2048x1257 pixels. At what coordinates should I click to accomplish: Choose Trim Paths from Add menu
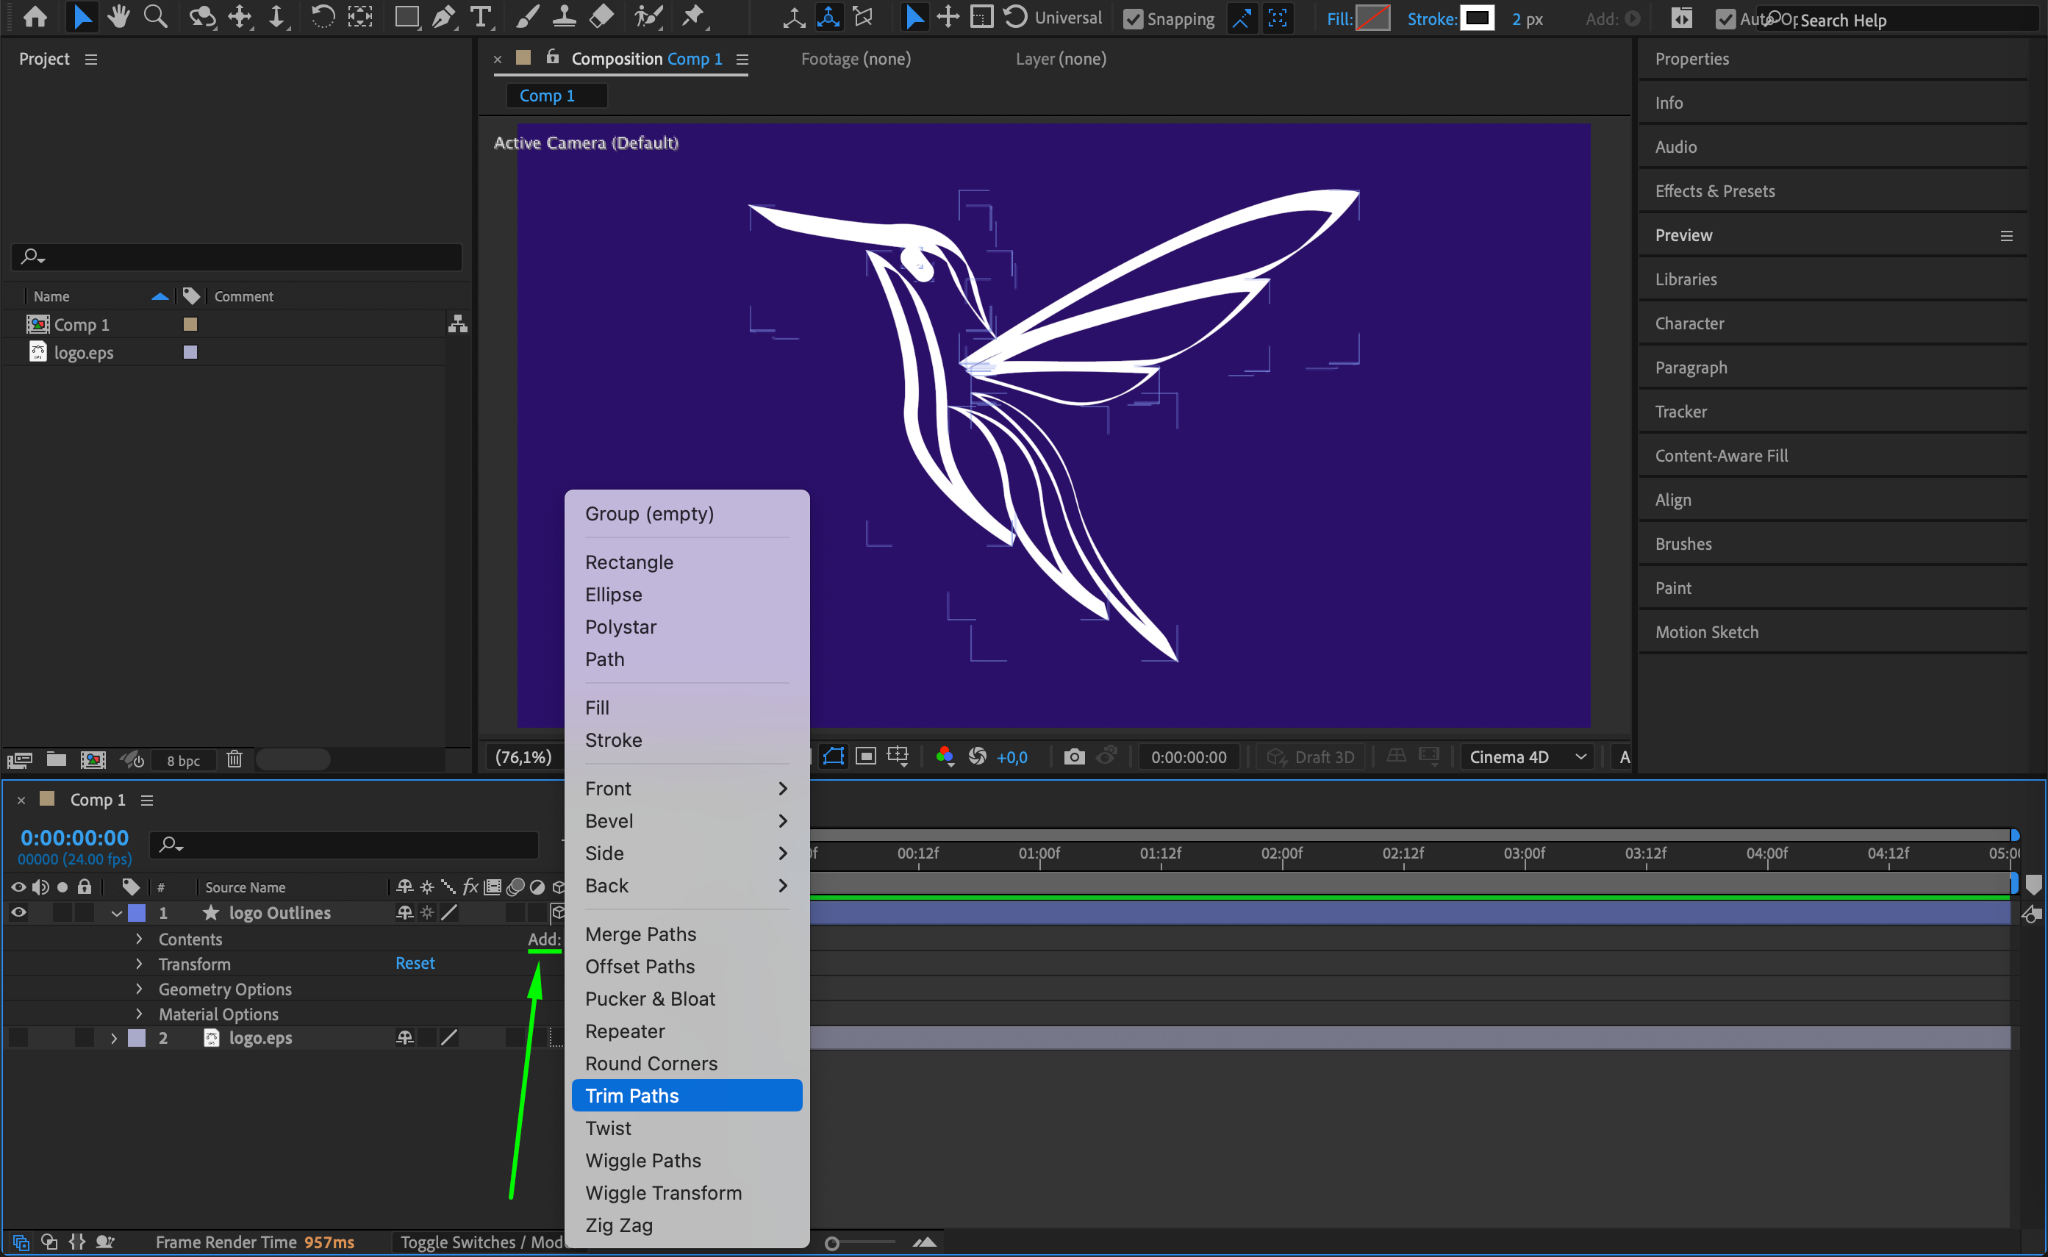point(687,1096)
